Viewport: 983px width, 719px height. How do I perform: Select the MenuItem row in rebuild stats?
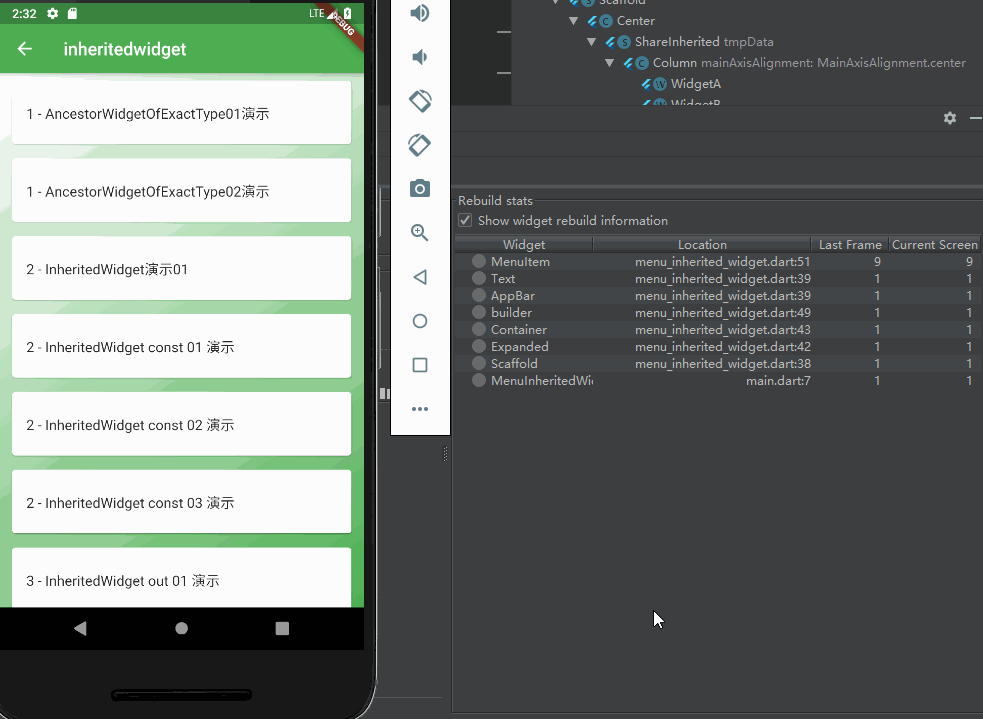tap(717, 261)
